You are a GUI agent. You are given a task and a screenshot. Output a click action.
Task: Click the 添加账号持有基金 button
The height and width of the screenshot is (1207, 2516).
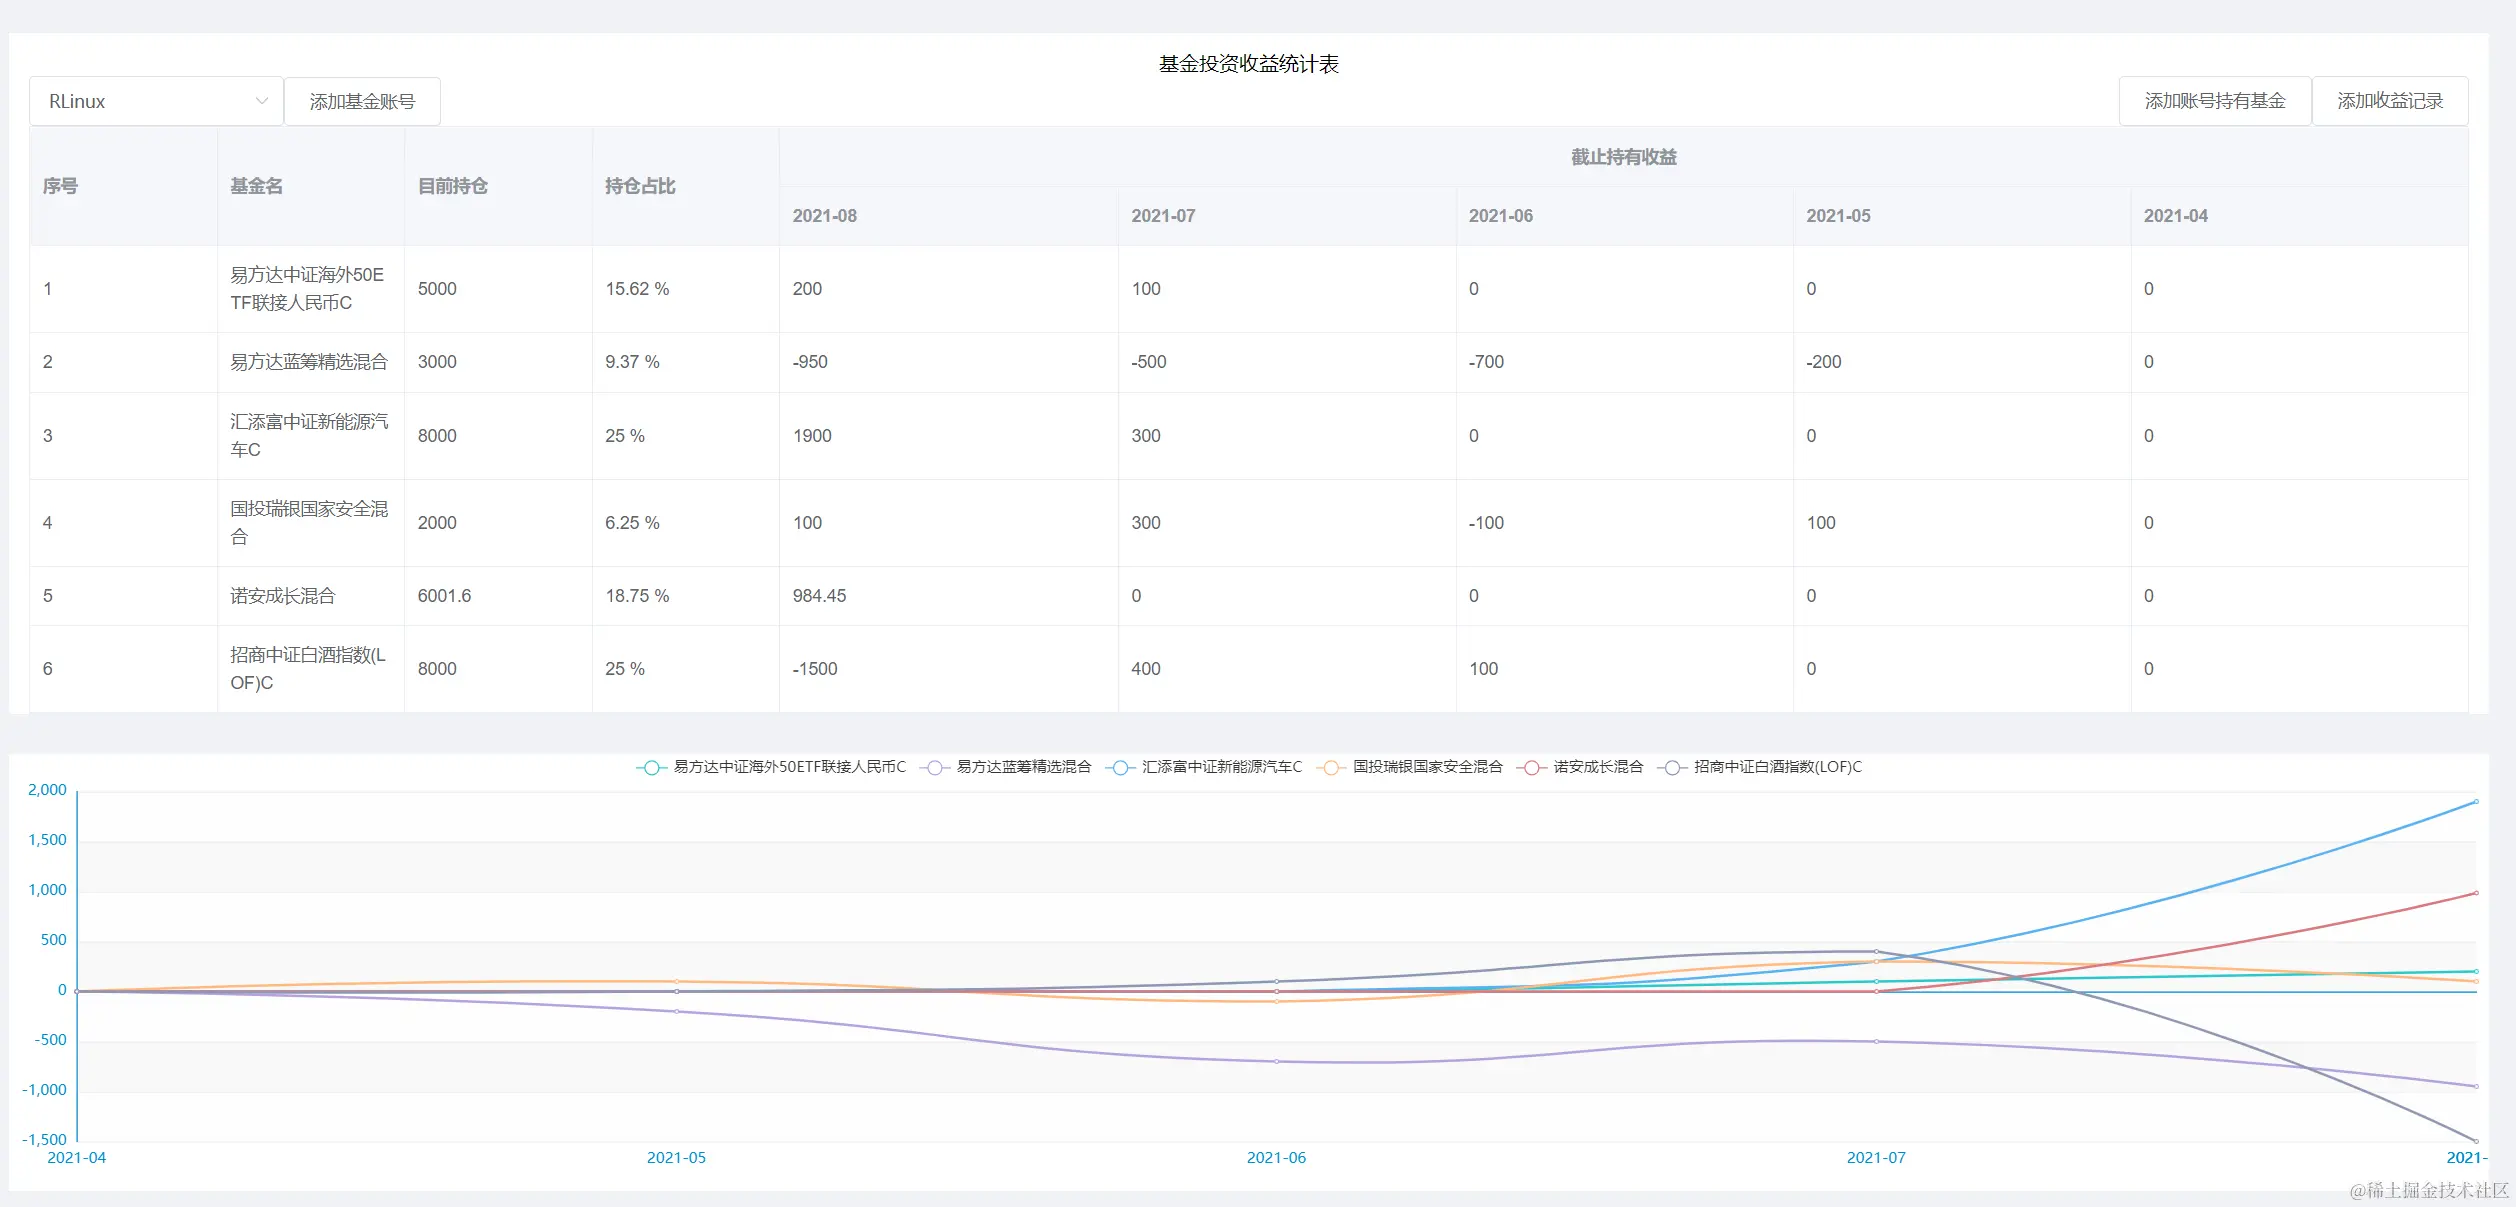[x=2214, y=101]
